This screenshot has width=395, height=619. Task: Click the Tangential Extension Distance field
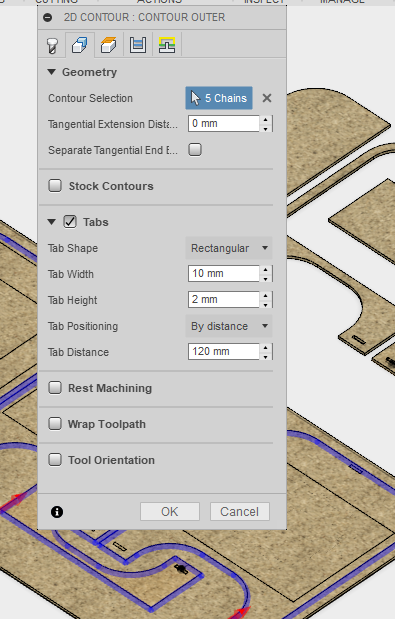tap(224, 124)
